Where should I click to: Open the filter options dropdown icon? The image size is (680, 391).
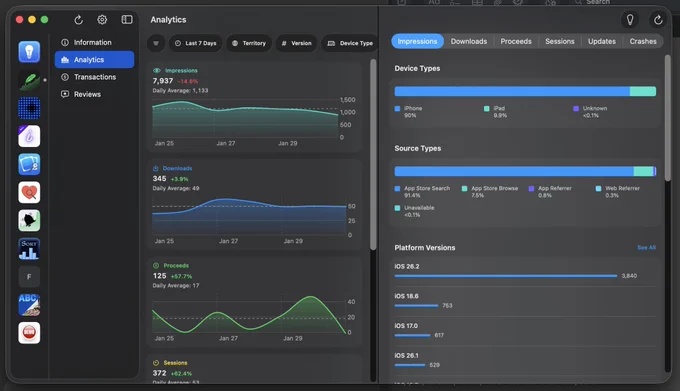pyautogui.click(x=156, y=43)
